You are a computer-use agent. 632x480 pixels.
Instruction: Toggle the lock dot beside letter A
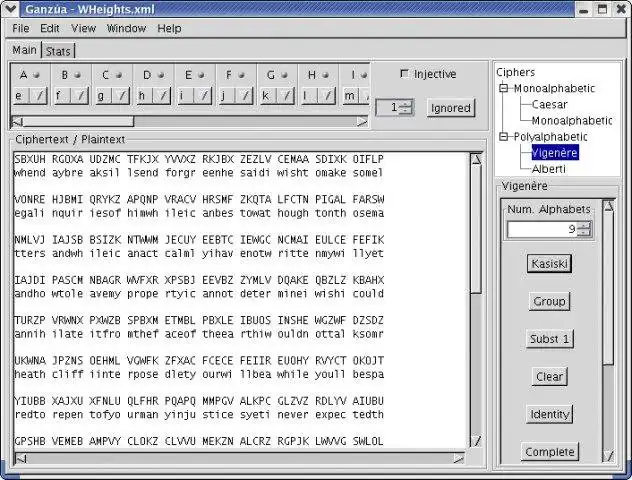(x=37, y=75)
